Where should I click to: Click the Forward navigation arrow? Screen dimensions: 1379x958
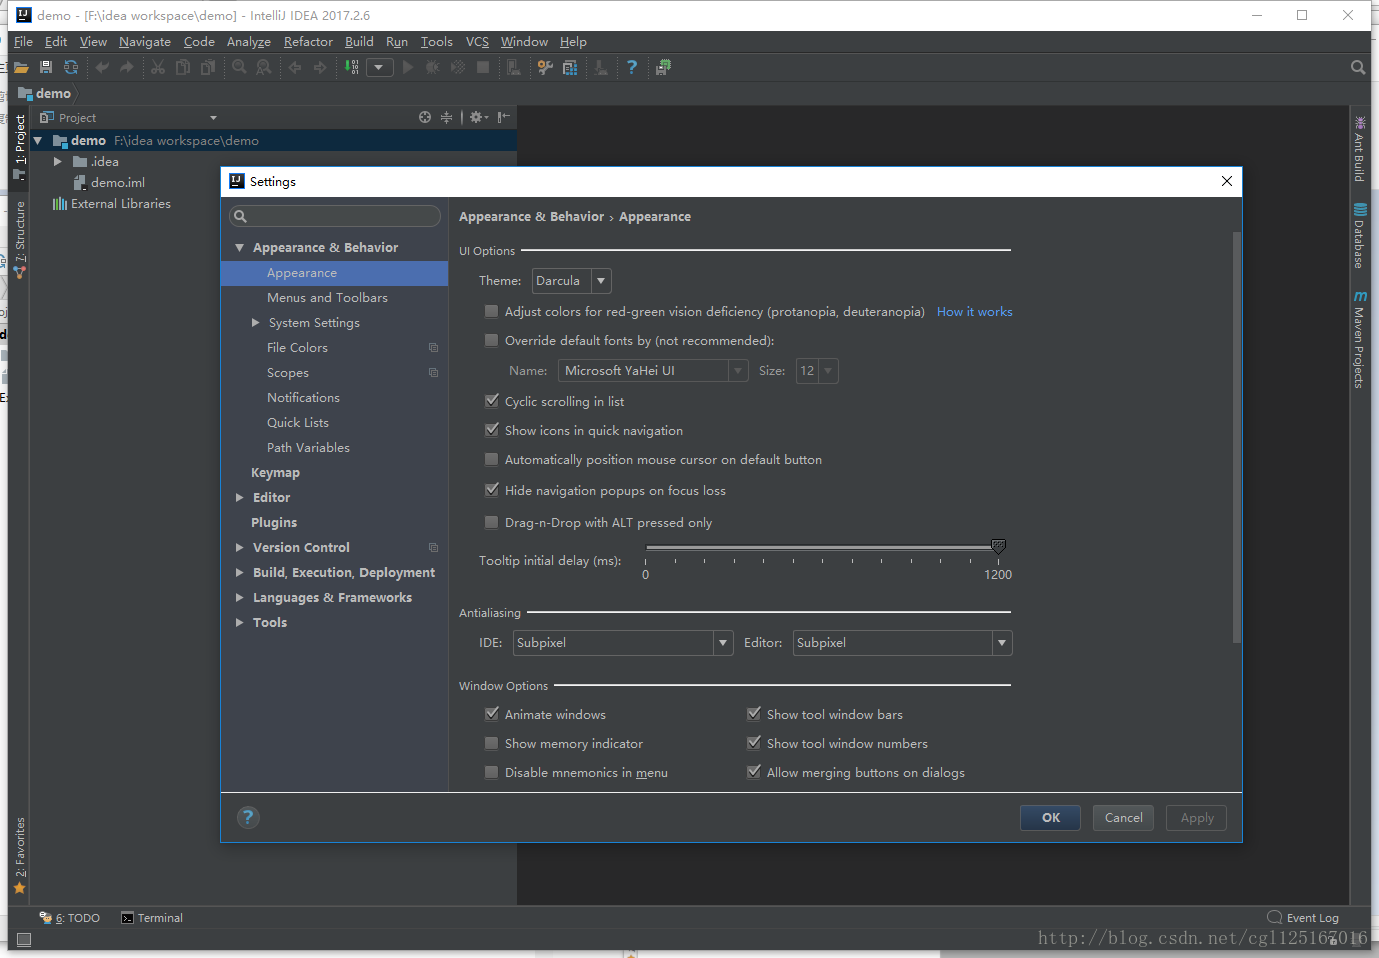point(320,67)
